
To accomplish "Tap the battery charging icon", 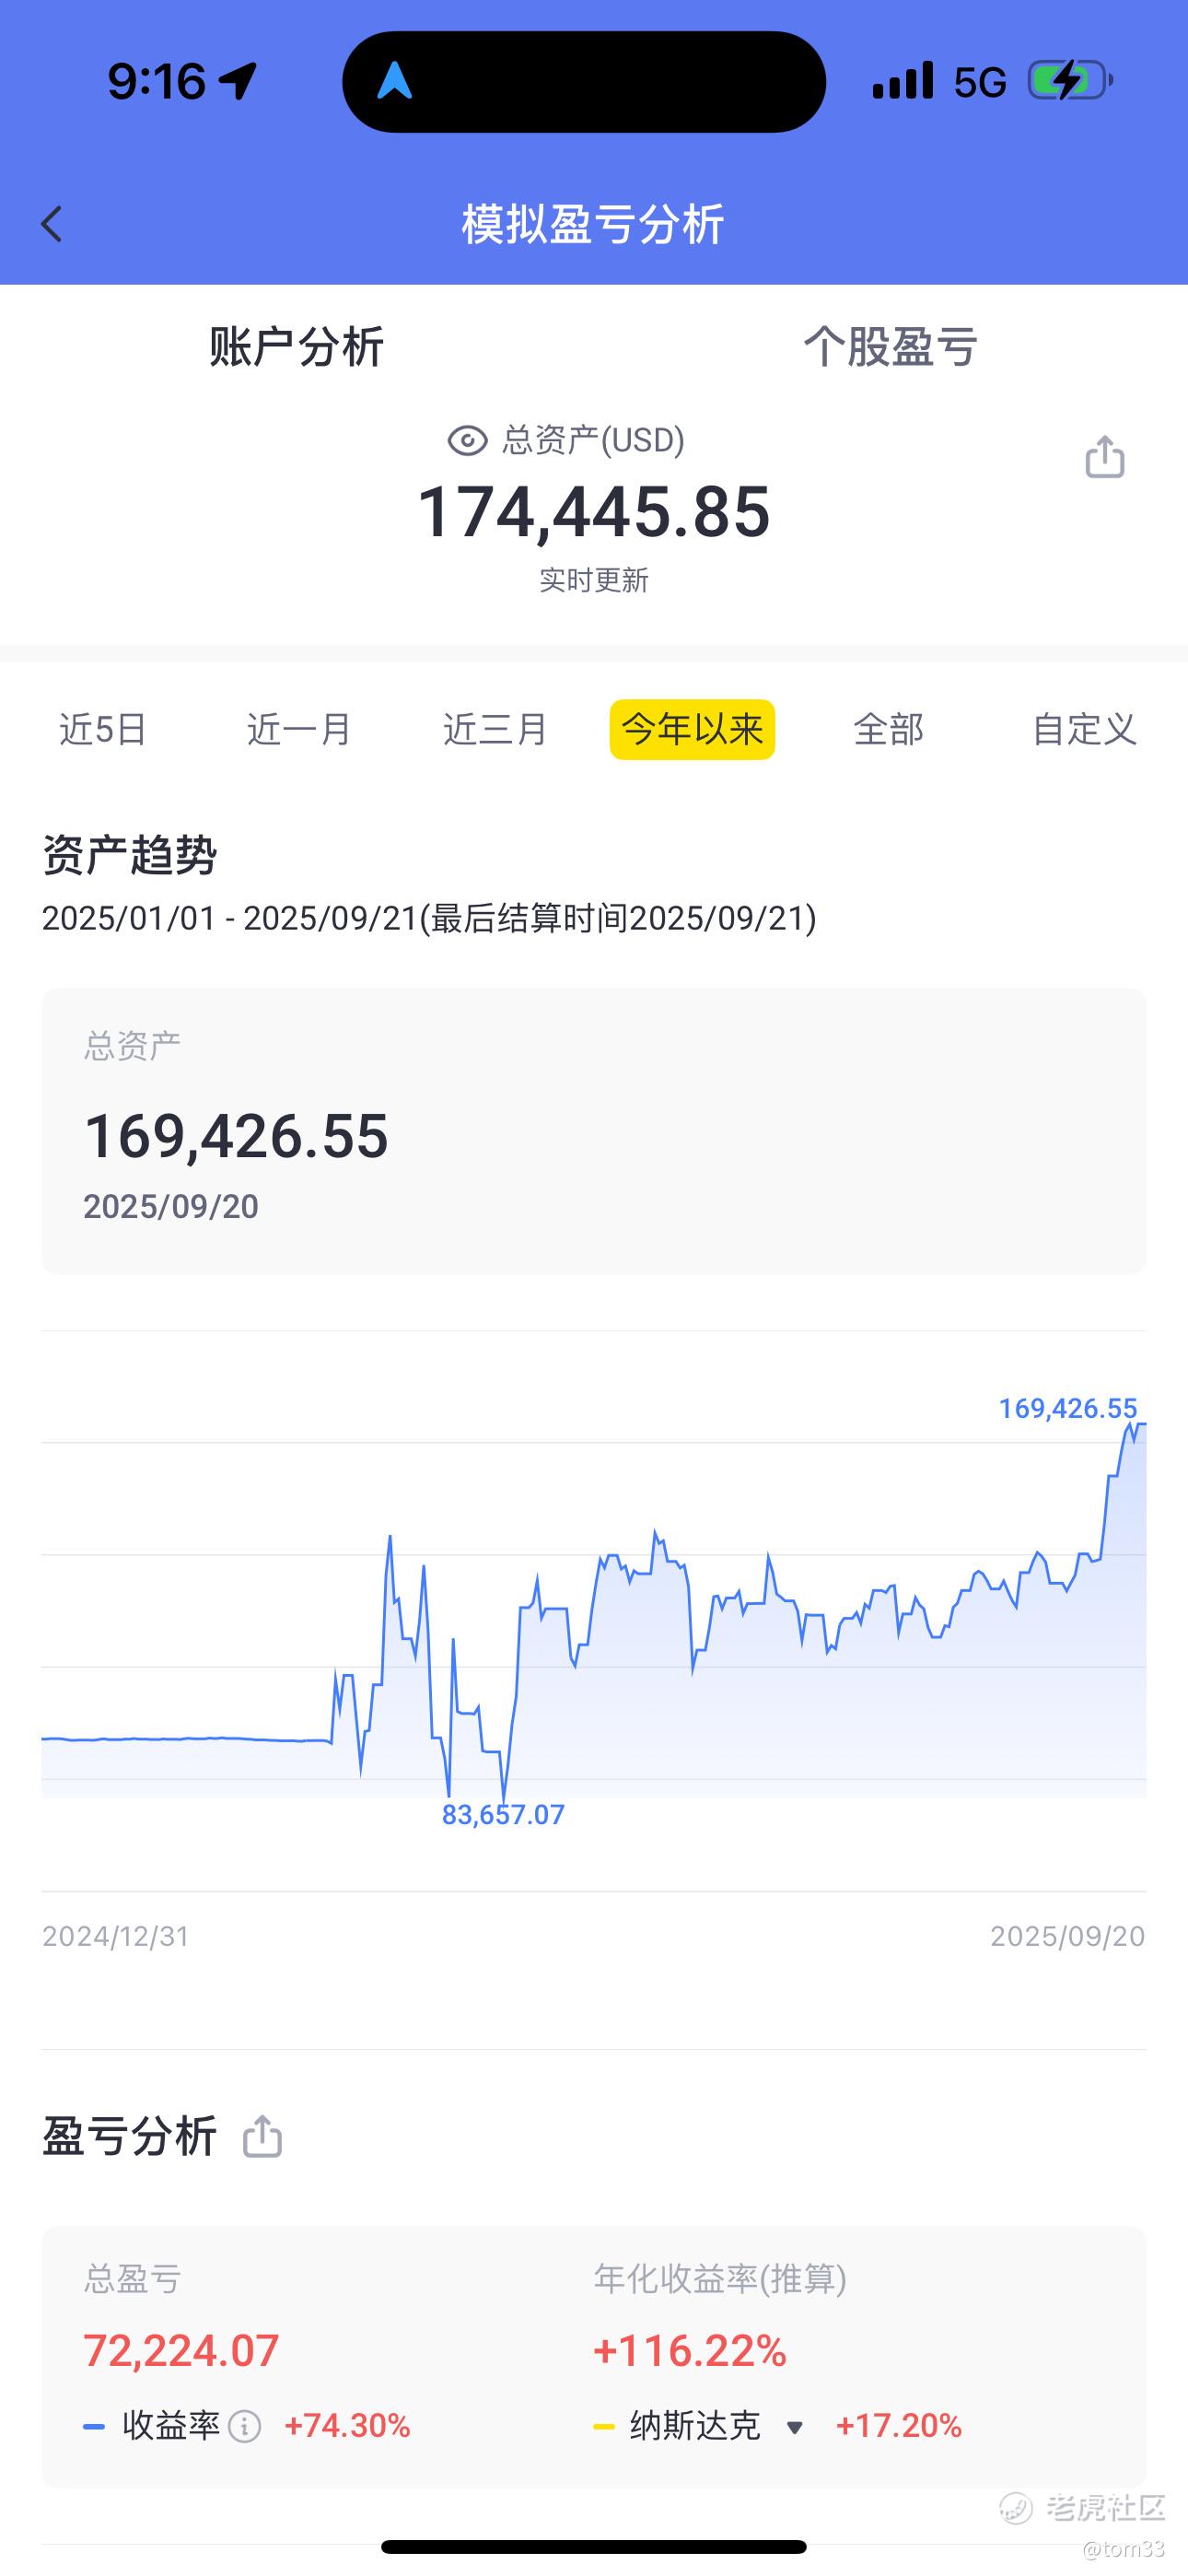I will [1071, 81].
